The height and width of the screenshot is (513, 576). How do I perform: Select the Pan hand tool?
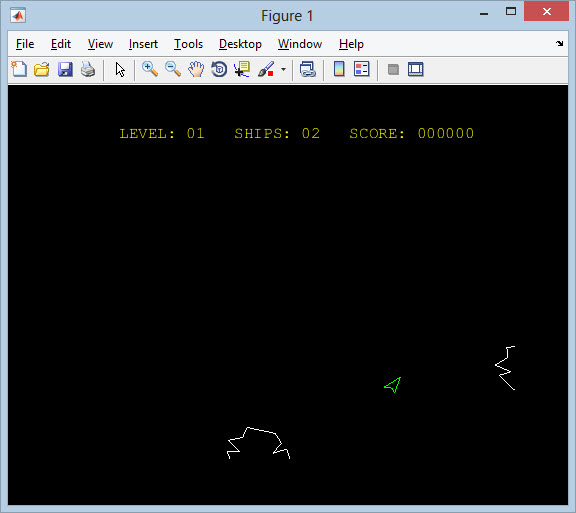pos(196,69)
